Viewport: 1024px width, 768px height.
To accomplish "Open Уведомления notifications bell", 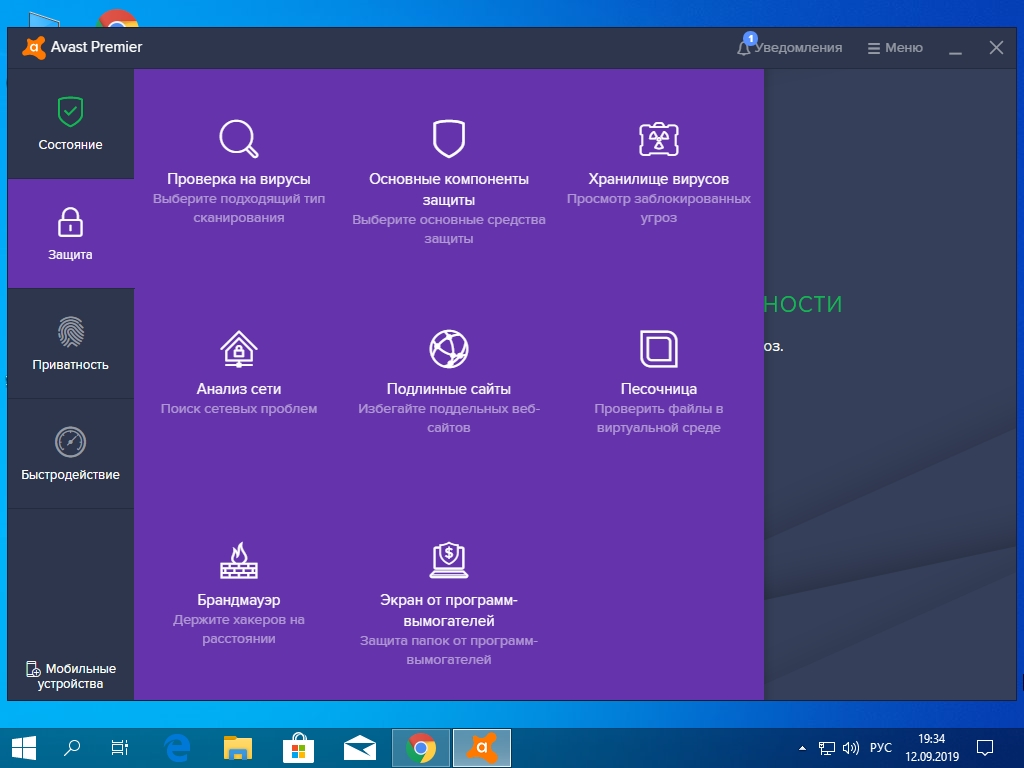I will coord(790,48).
